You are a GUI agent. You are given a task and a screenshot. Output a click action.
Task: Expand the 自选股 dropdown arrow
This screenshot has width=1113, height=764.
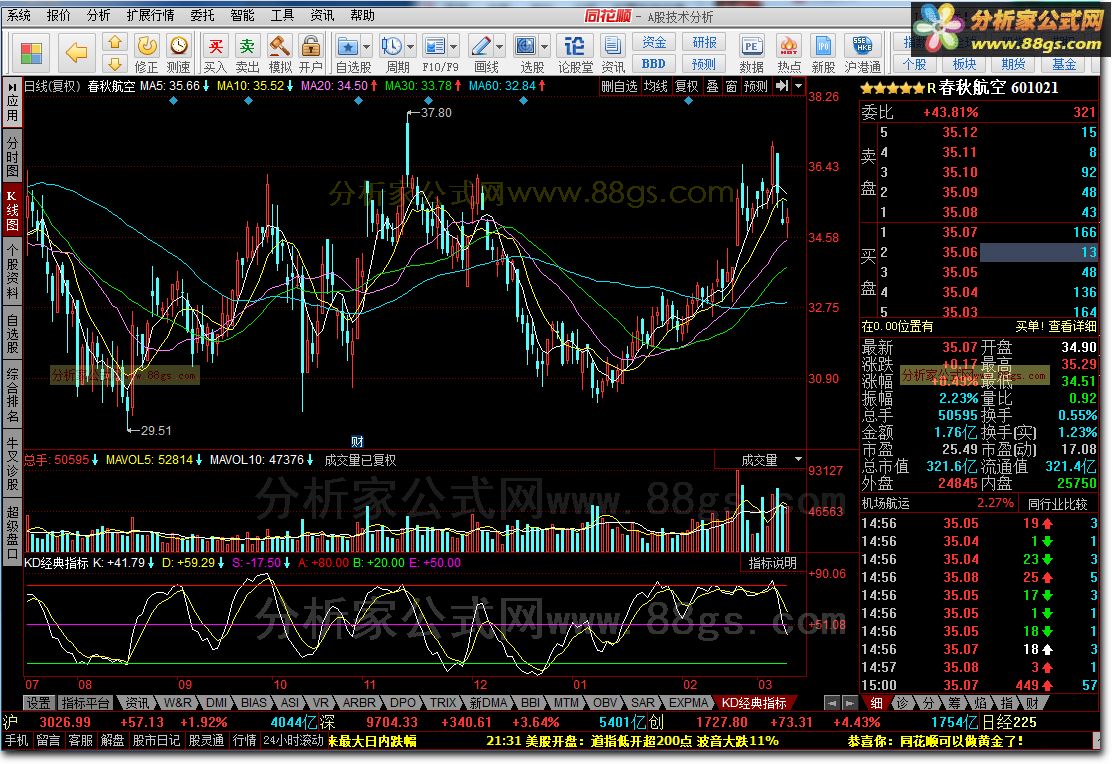[366, 48]
